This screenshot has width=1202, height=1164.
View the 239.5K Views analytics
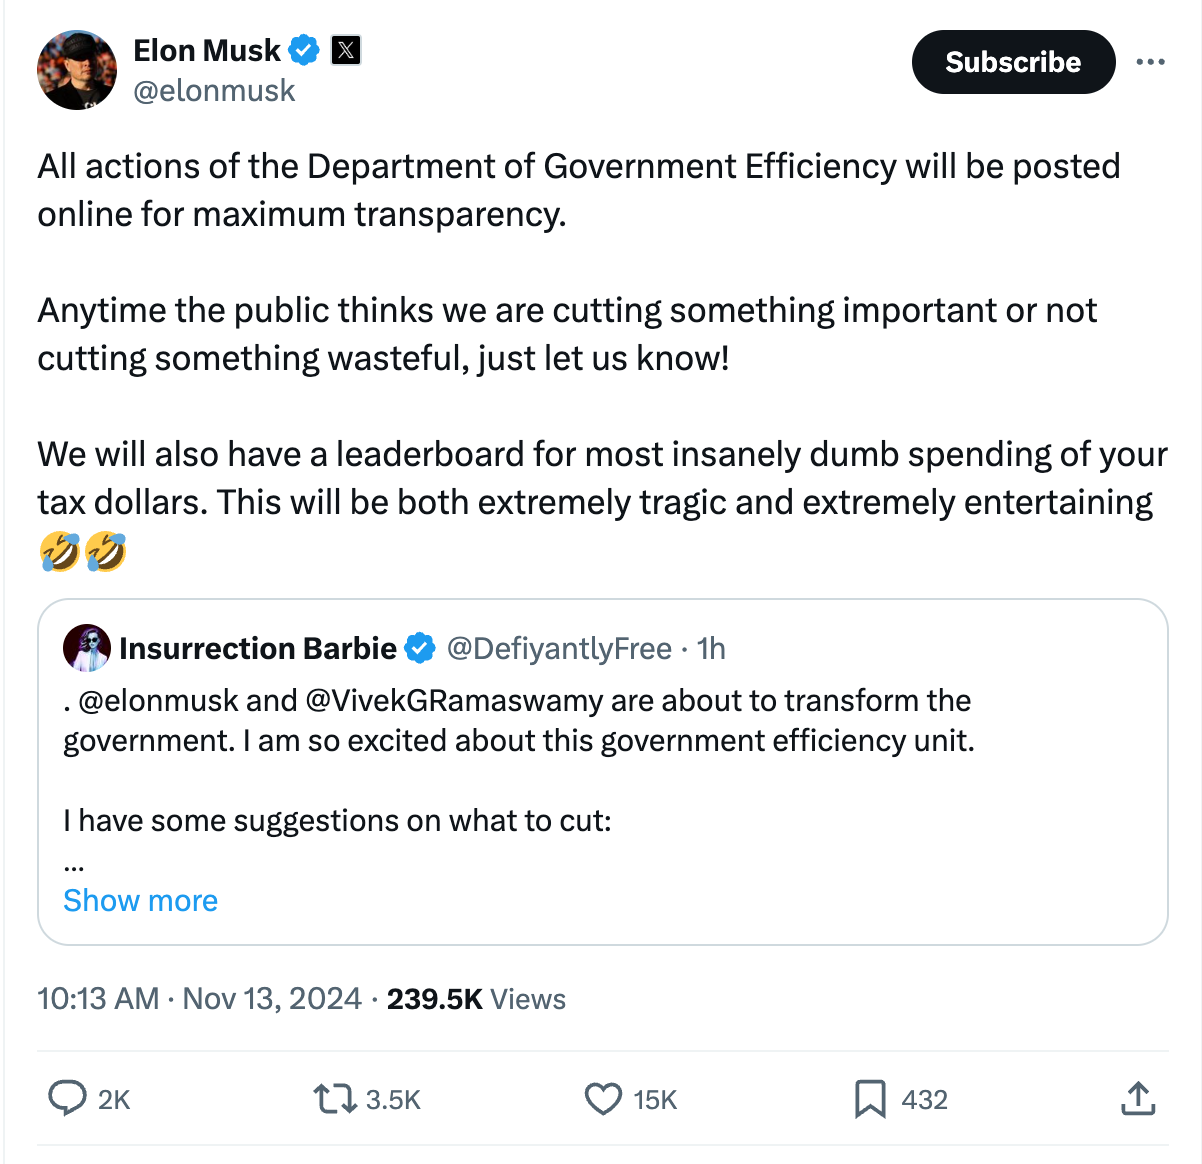tap(476, 998)
